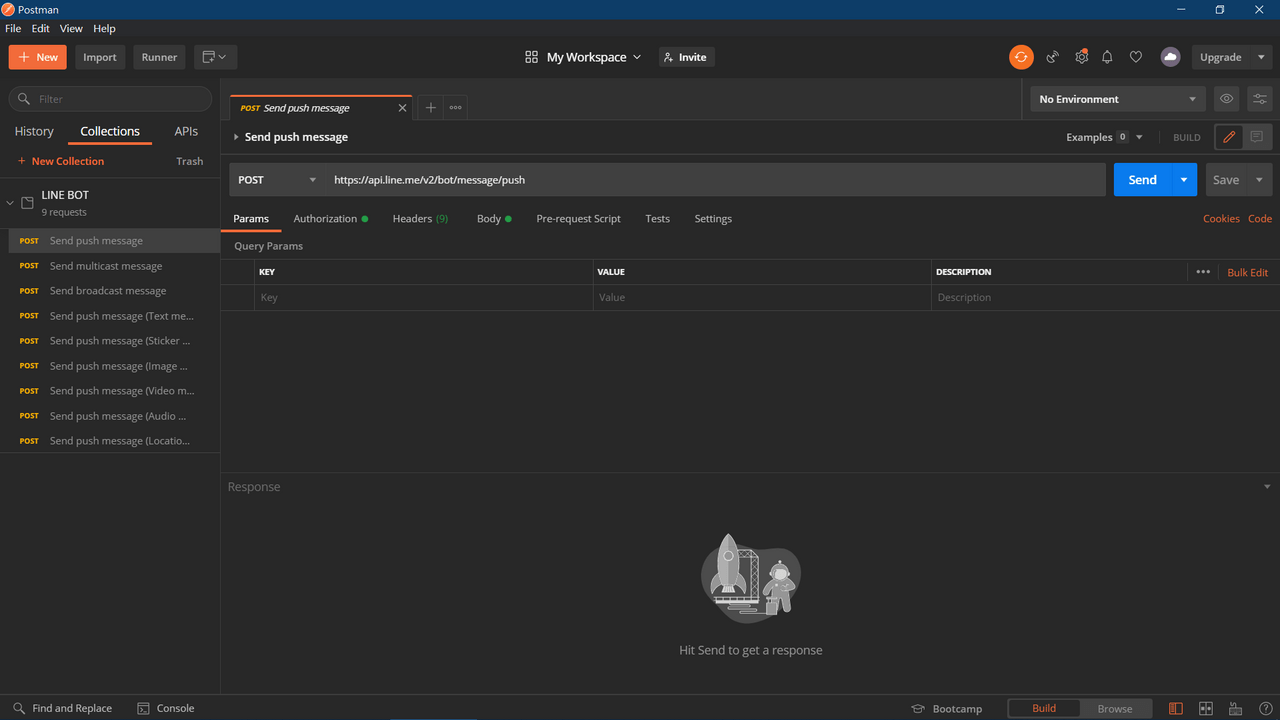Open the notifications bell icon
Image resolution: width=1280 pixels, height=720 pixels.
(x=1107, y=57)
